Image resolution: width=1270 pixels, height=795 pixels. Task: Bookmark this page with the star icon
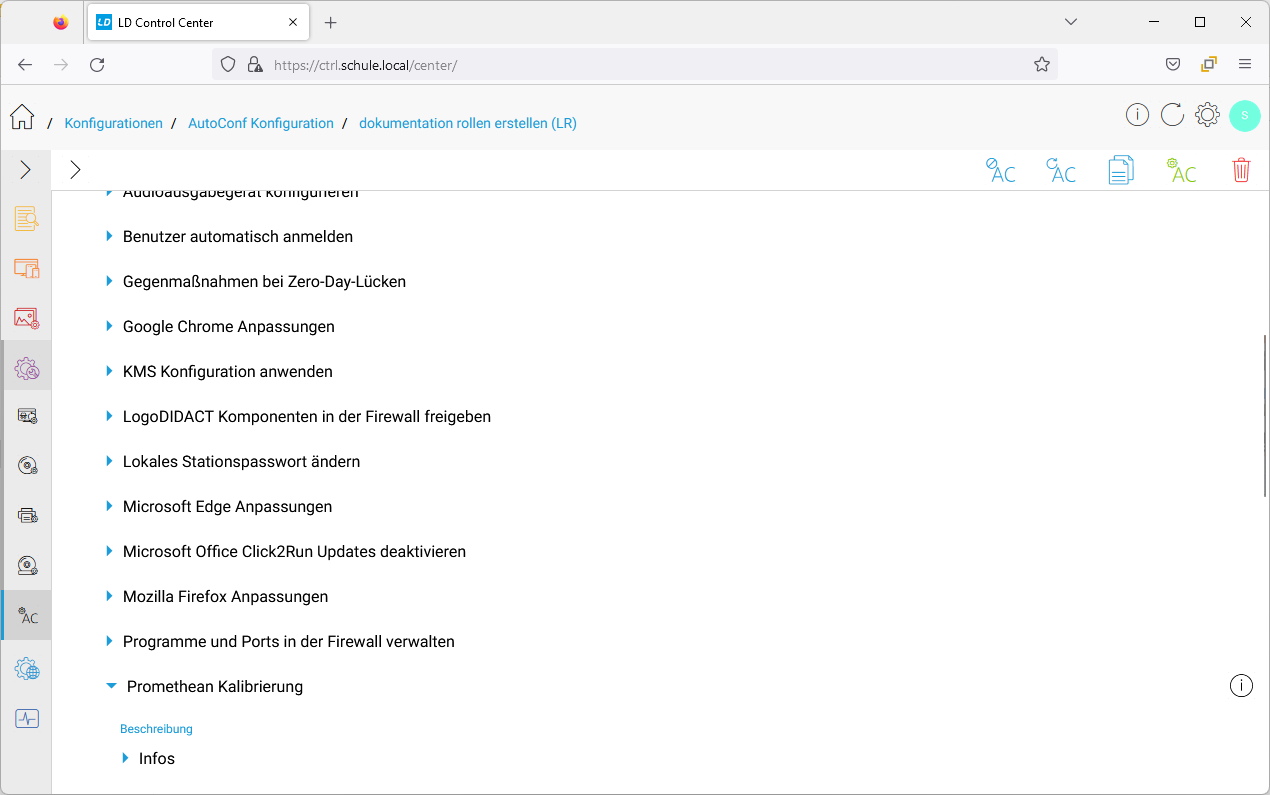(1042, 64)
